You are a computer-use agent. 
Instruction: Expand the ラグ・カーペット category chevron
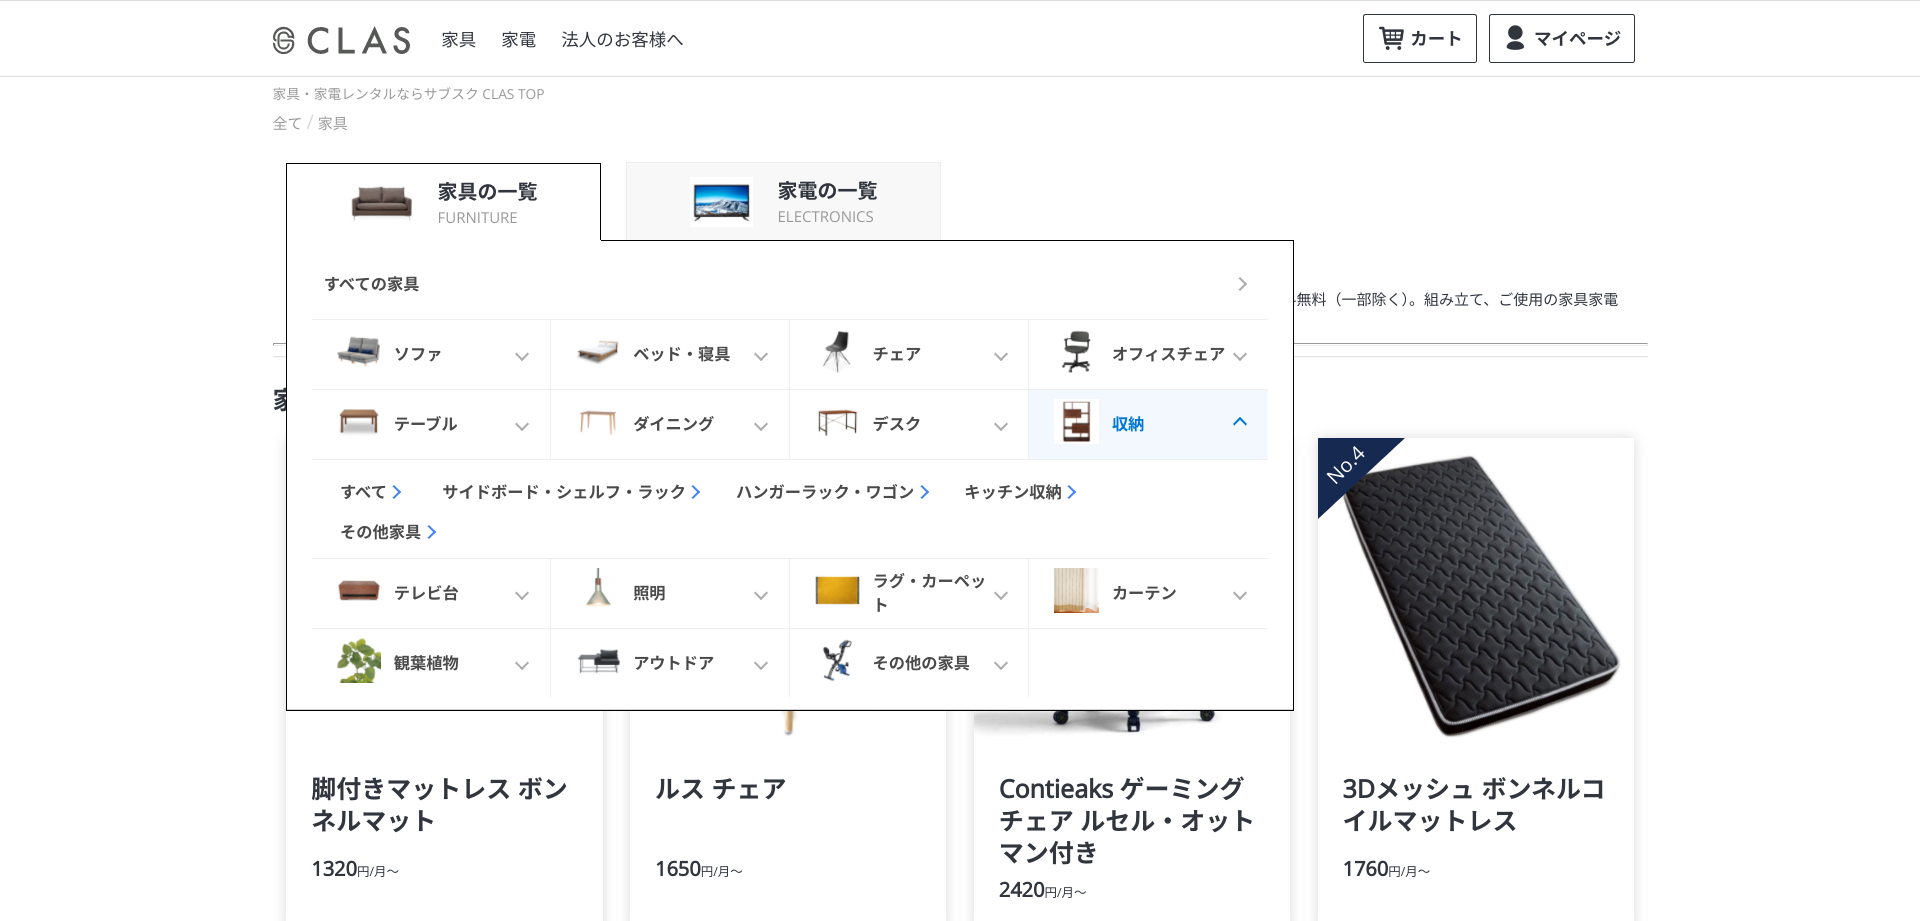[x=1001, y=596]
